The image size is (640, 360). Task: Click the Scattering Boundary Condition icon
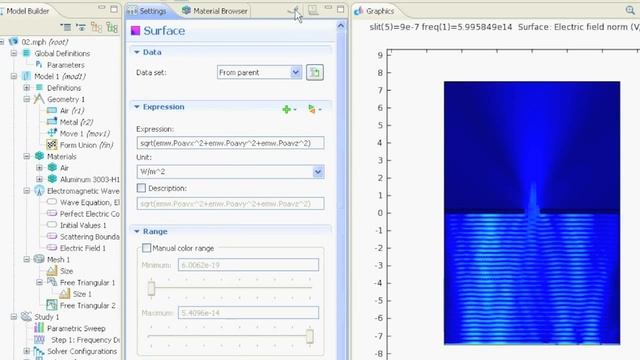point(52,236)
